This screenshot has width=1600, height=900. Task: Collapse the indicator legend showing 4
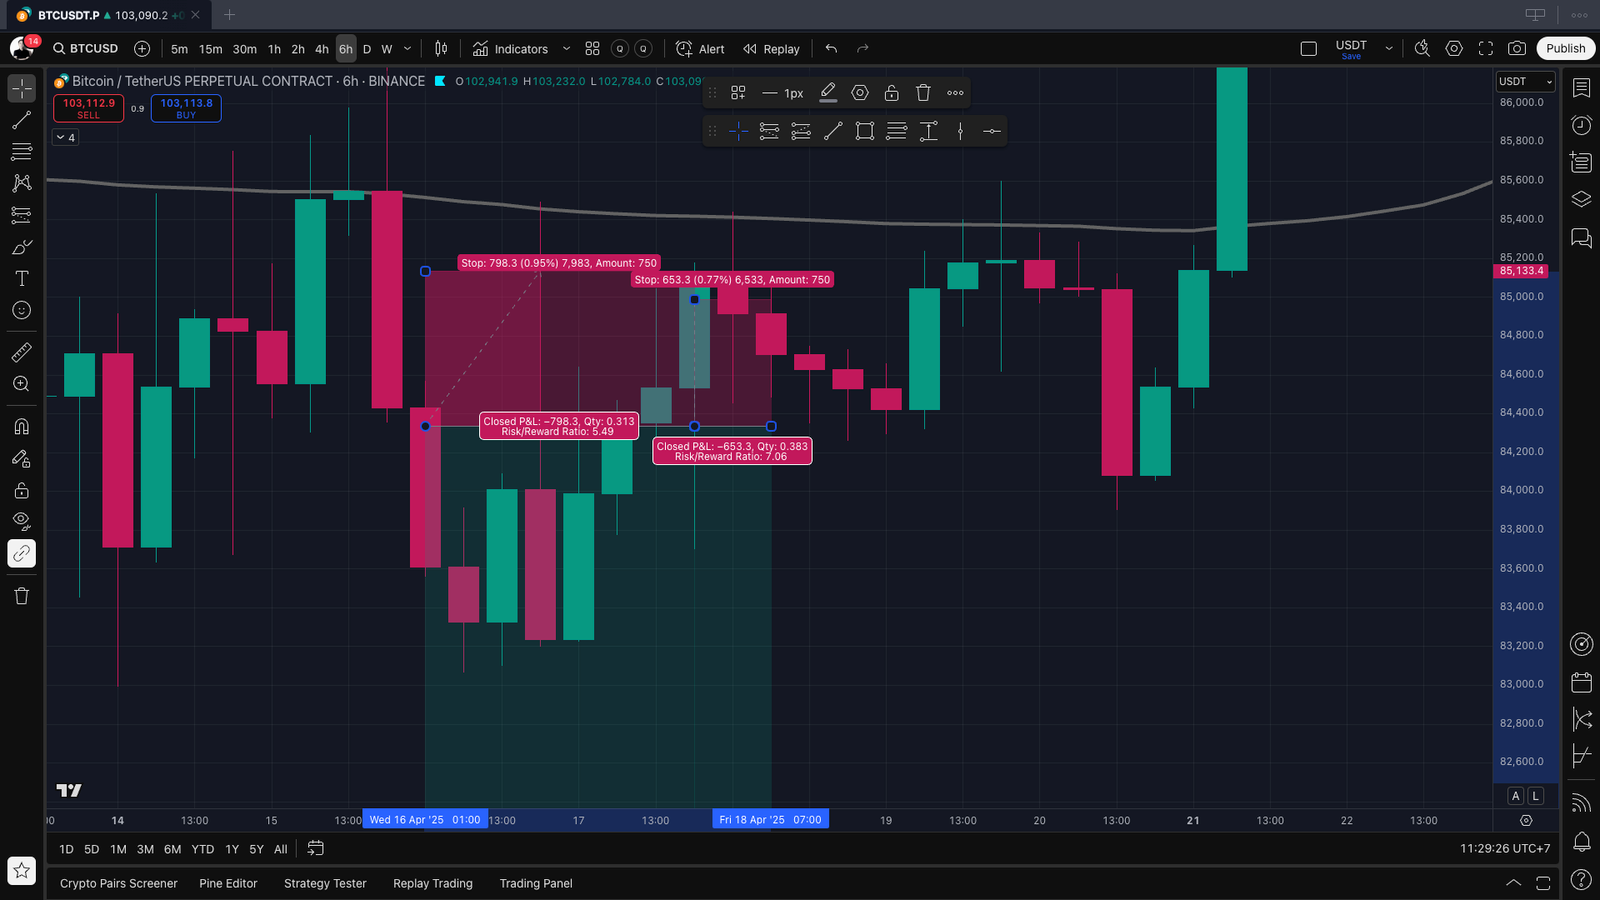65,138
